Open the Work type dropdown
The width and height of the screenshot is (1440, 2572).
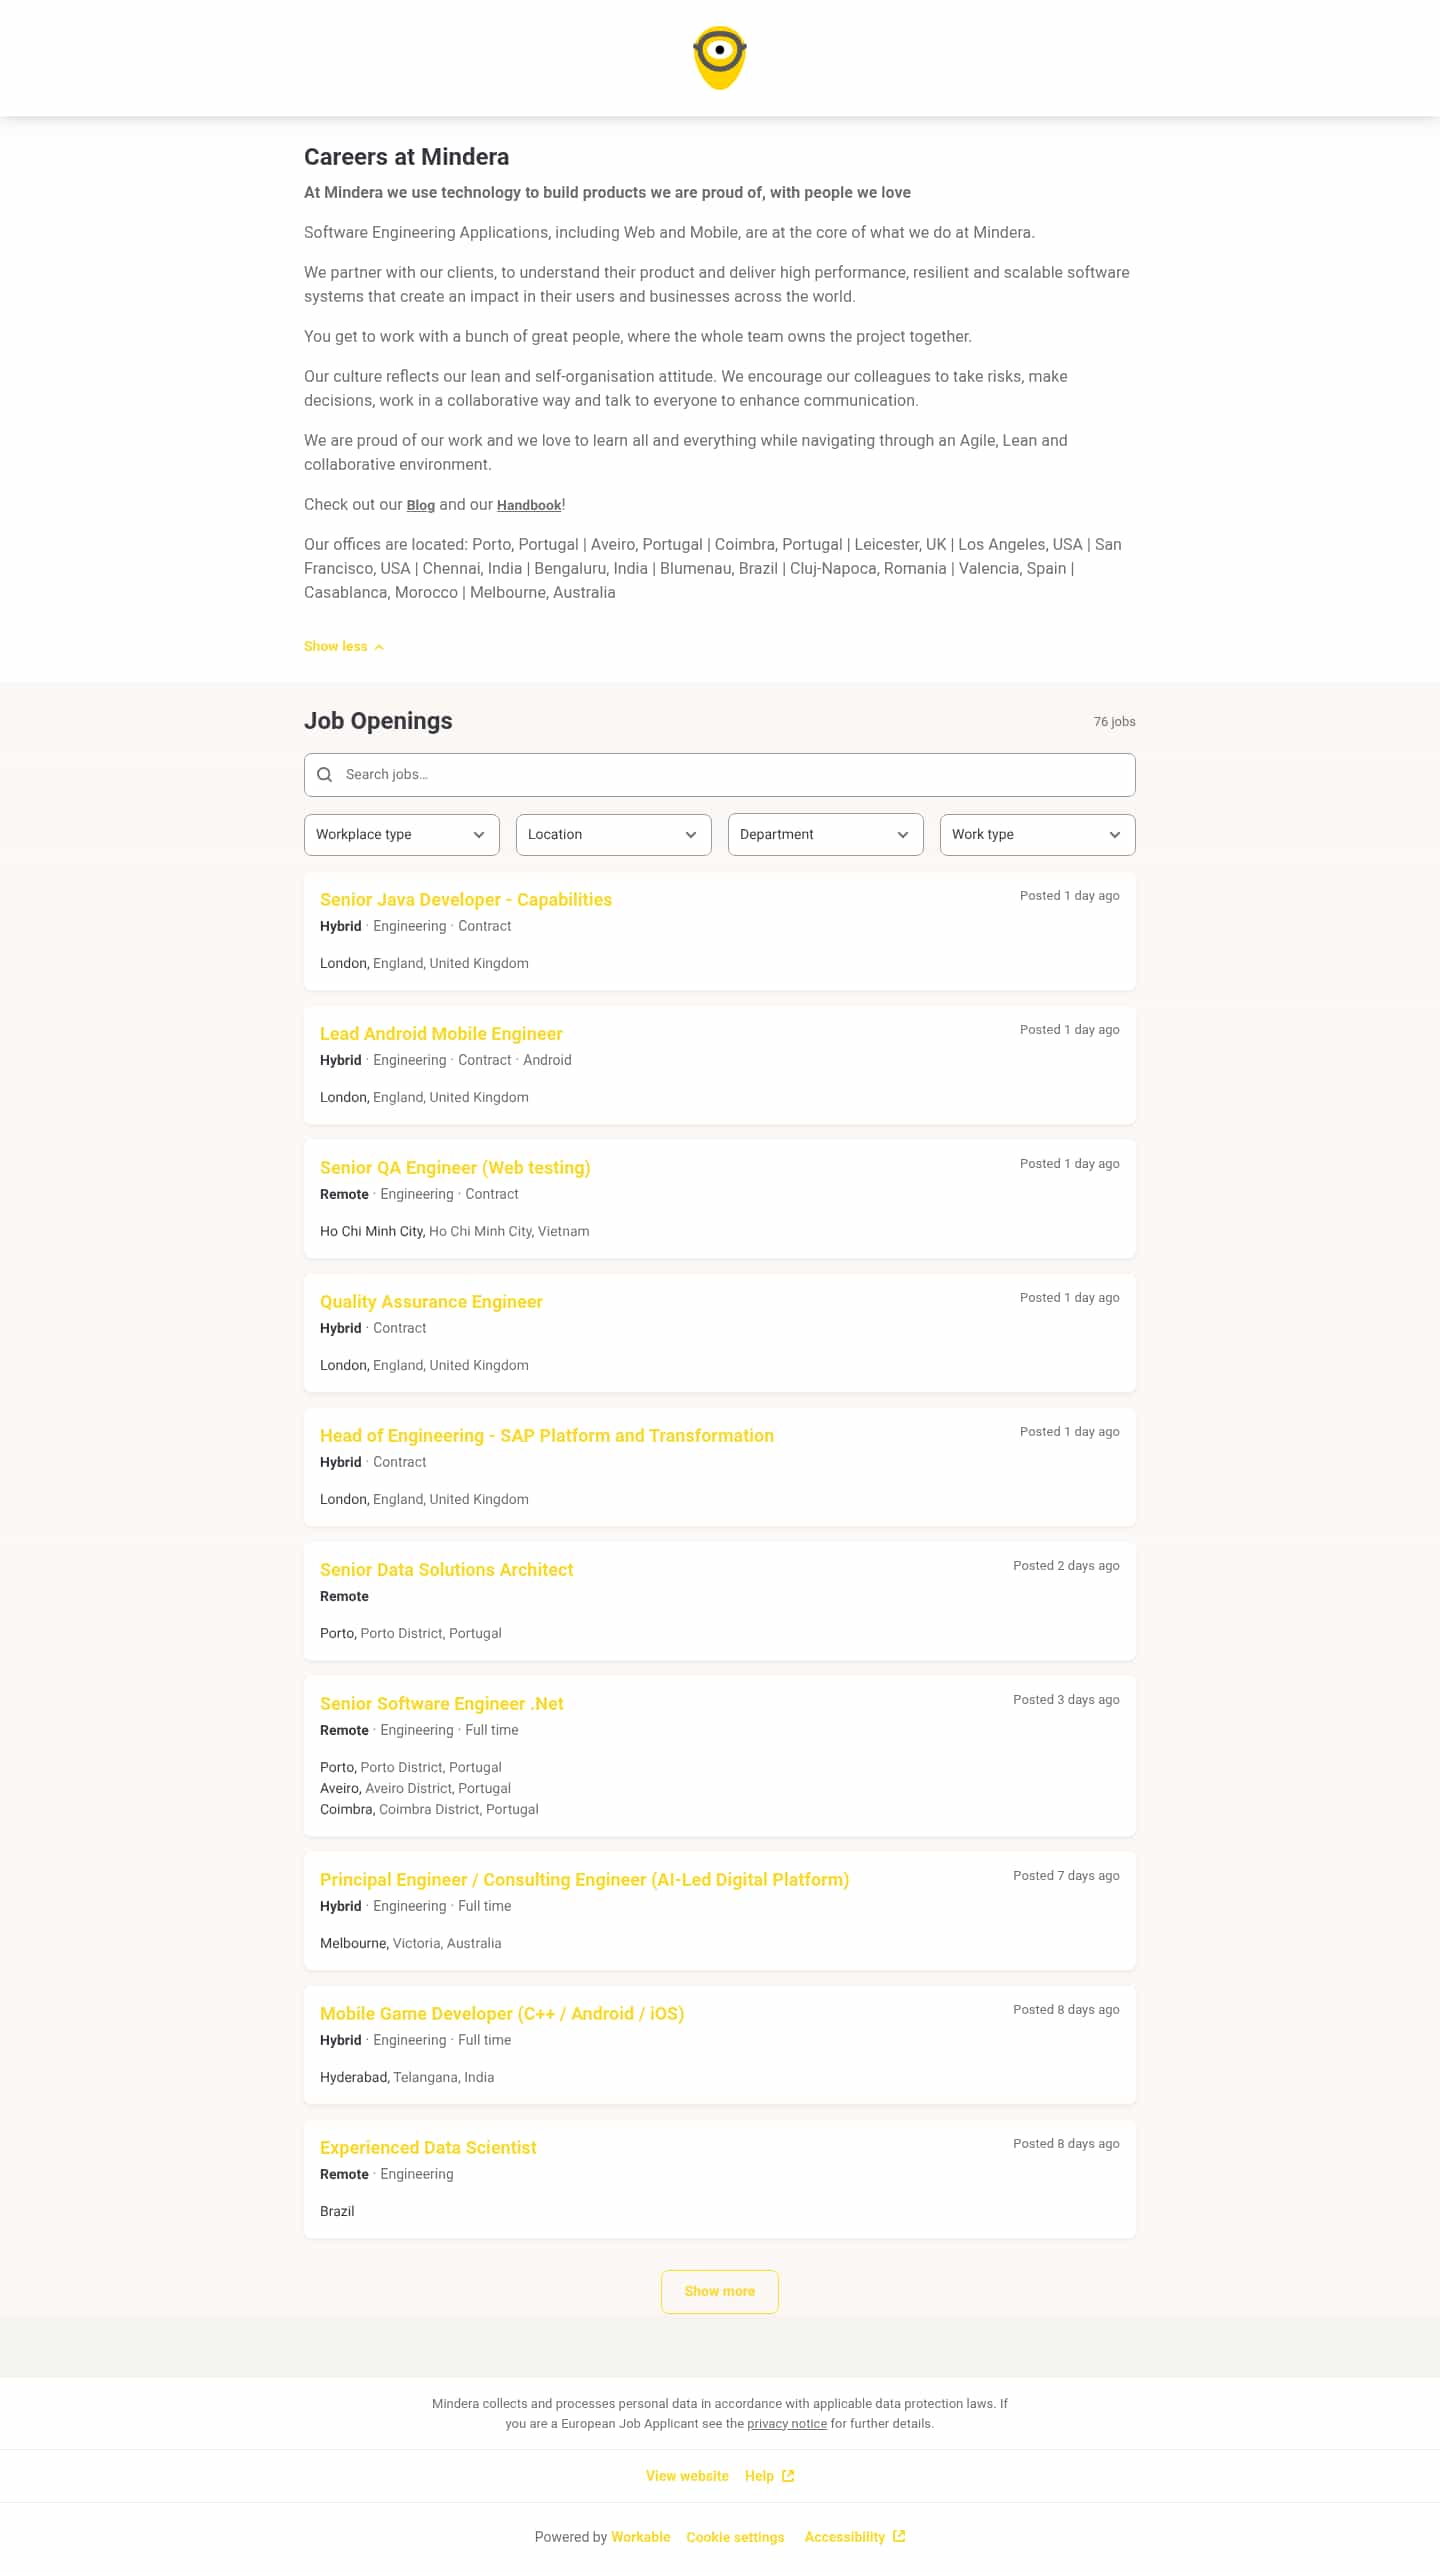(1038, 835)
